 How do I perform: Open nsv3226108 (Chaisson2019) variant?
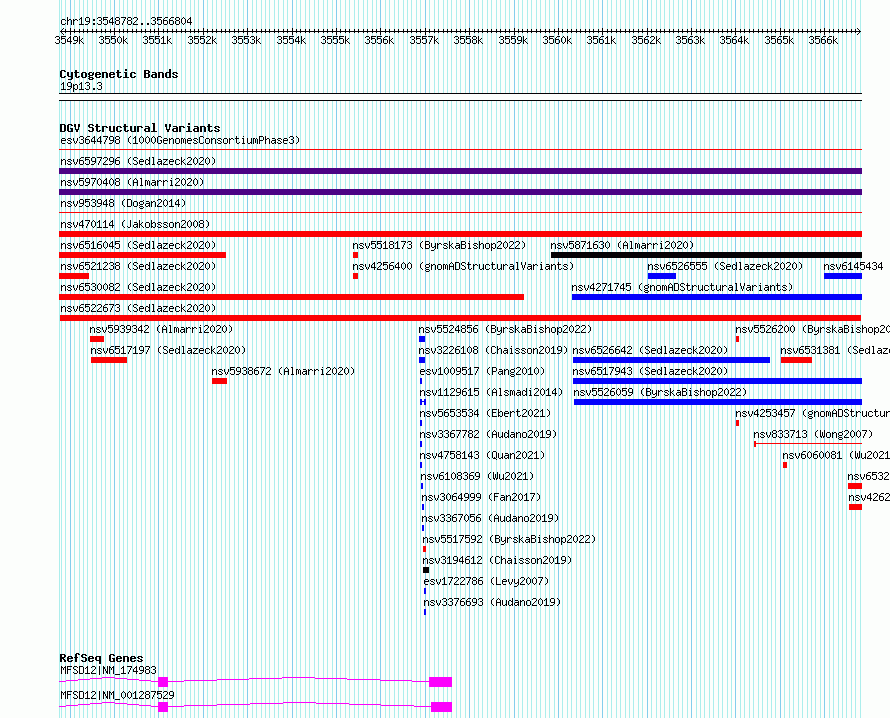[x=493, y=350]
